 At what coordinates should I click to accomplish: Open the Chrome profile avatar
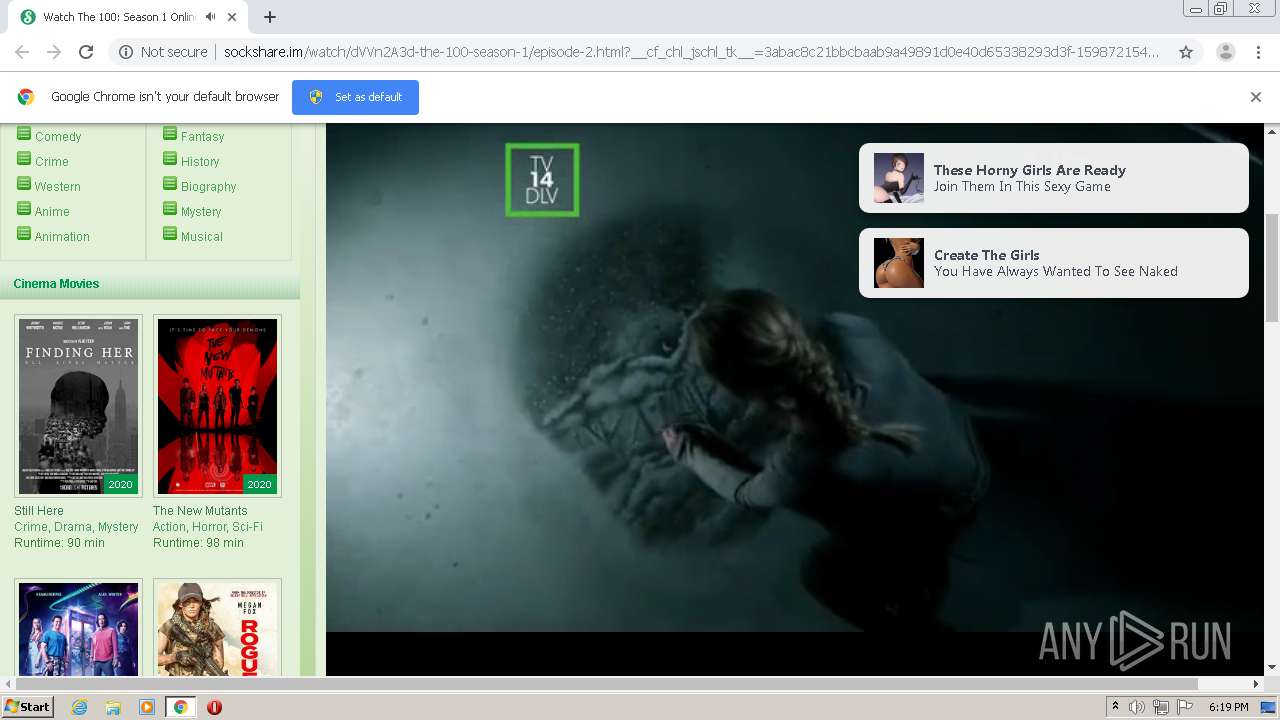pos(1225,52)
